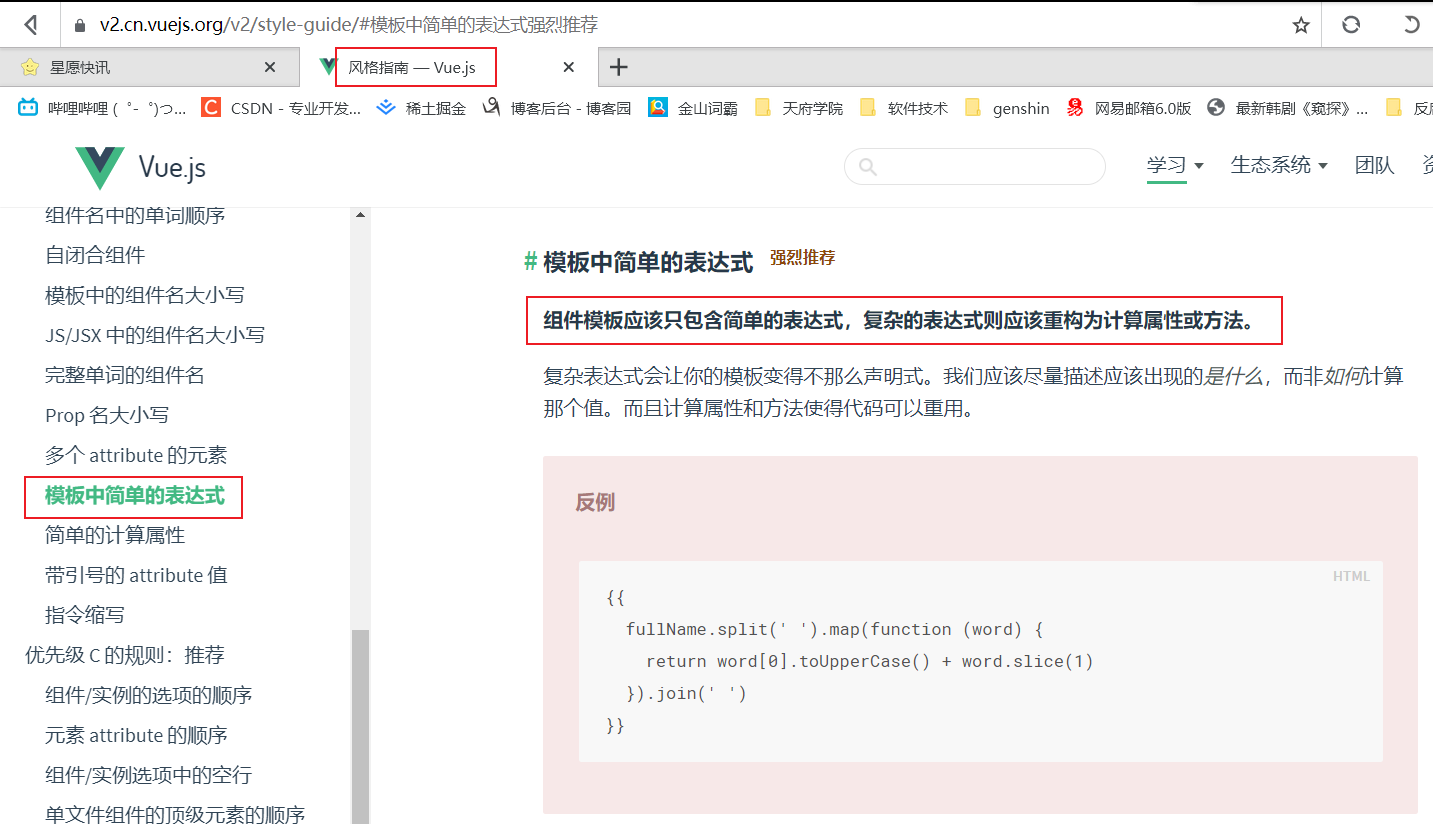Click the 反例 label in the red box

[x=595, y=502]
